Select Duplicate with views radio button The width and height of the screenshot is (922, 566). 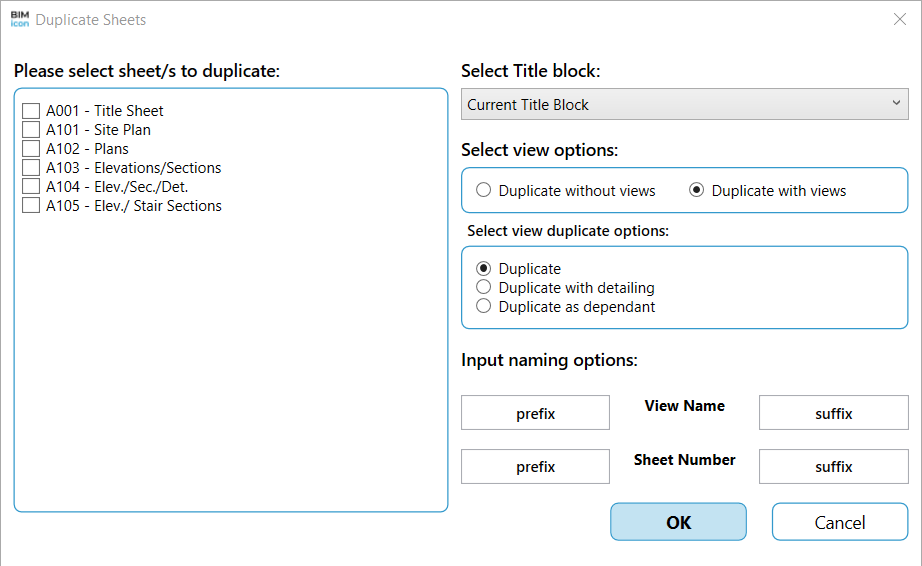pyautogui.click(x=697, y=191)
